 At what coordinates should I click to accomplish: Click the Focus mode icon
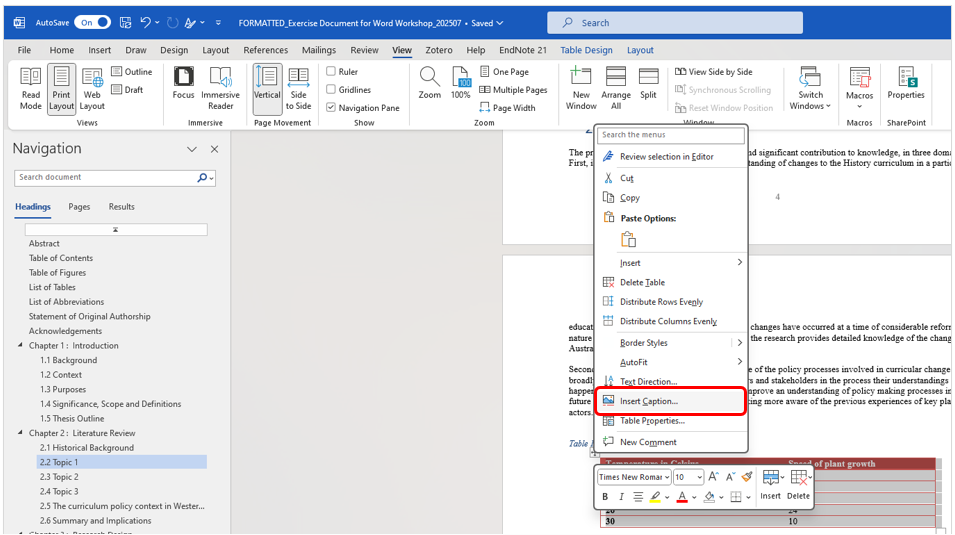(183, 88)
